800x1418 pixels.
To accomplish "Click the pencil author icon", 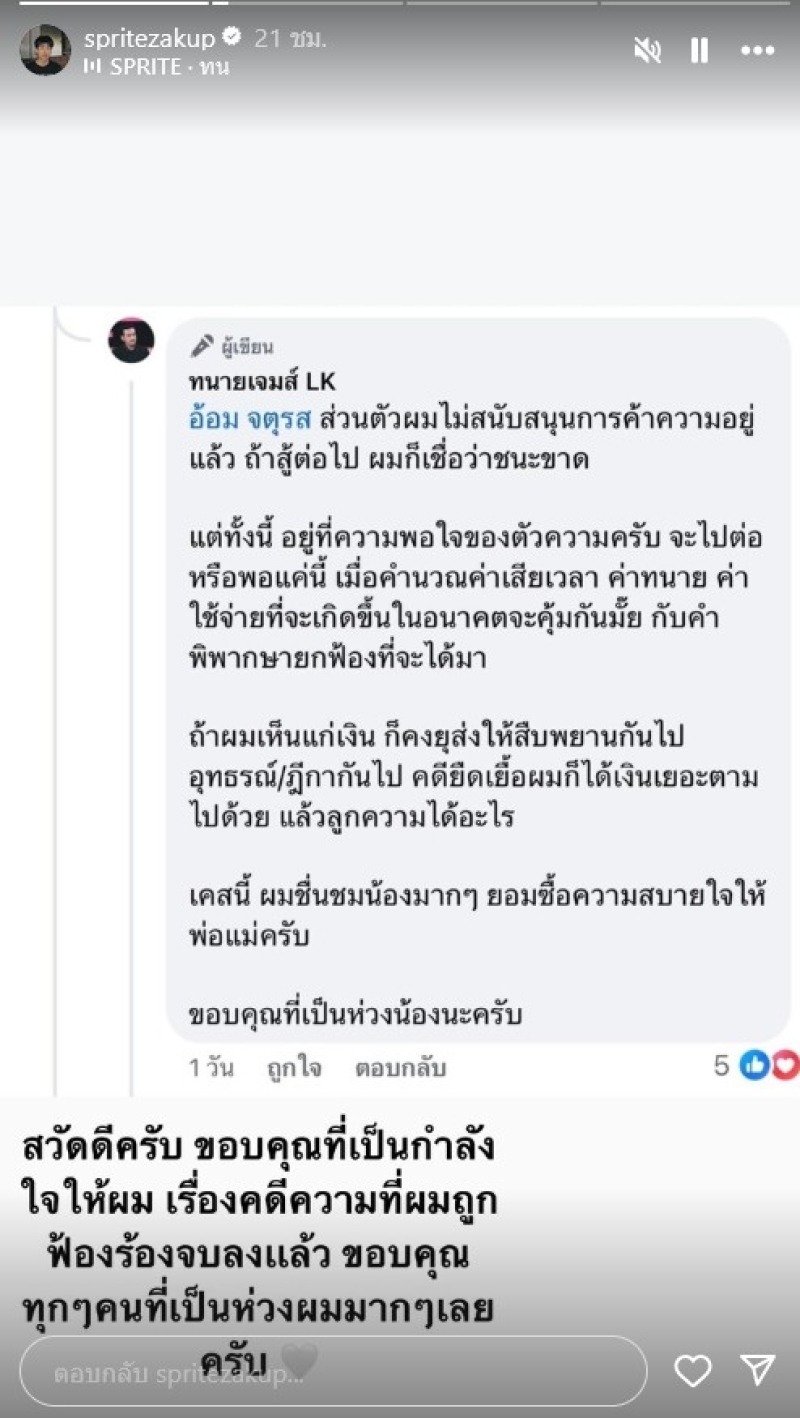I will [202, 347].
